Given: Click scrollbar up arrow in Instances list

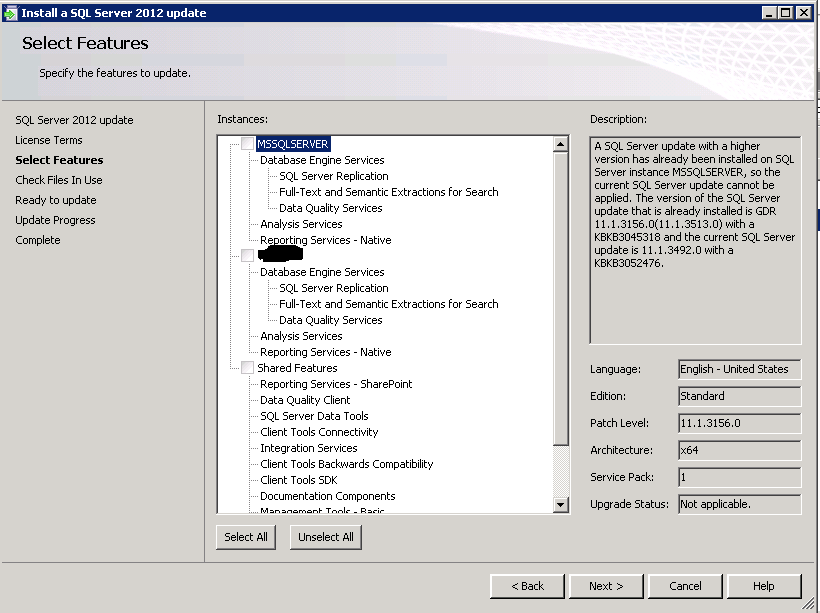Looking at the screenshot, I should pos(561,144).
